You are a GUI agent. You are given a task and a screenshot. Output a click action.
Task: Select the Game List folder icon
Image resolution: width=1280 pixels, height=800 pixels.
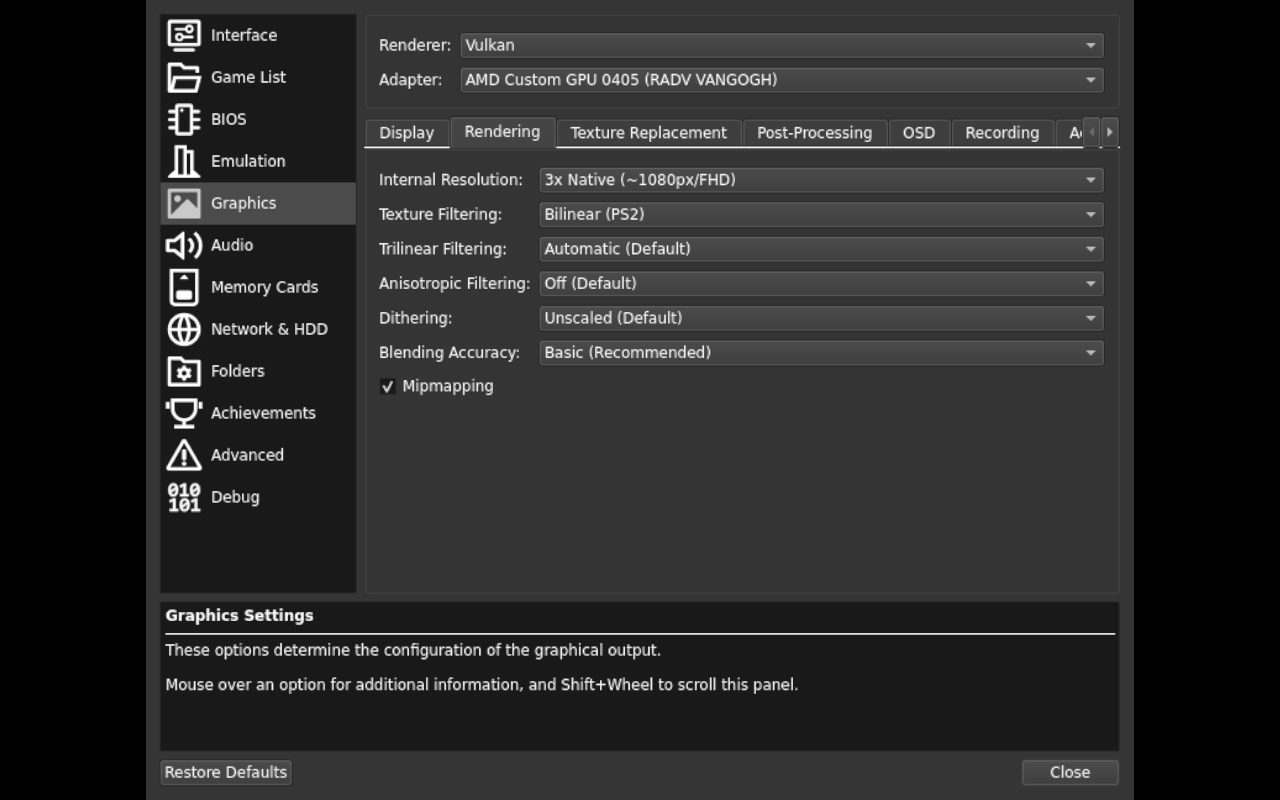point(184,77)
